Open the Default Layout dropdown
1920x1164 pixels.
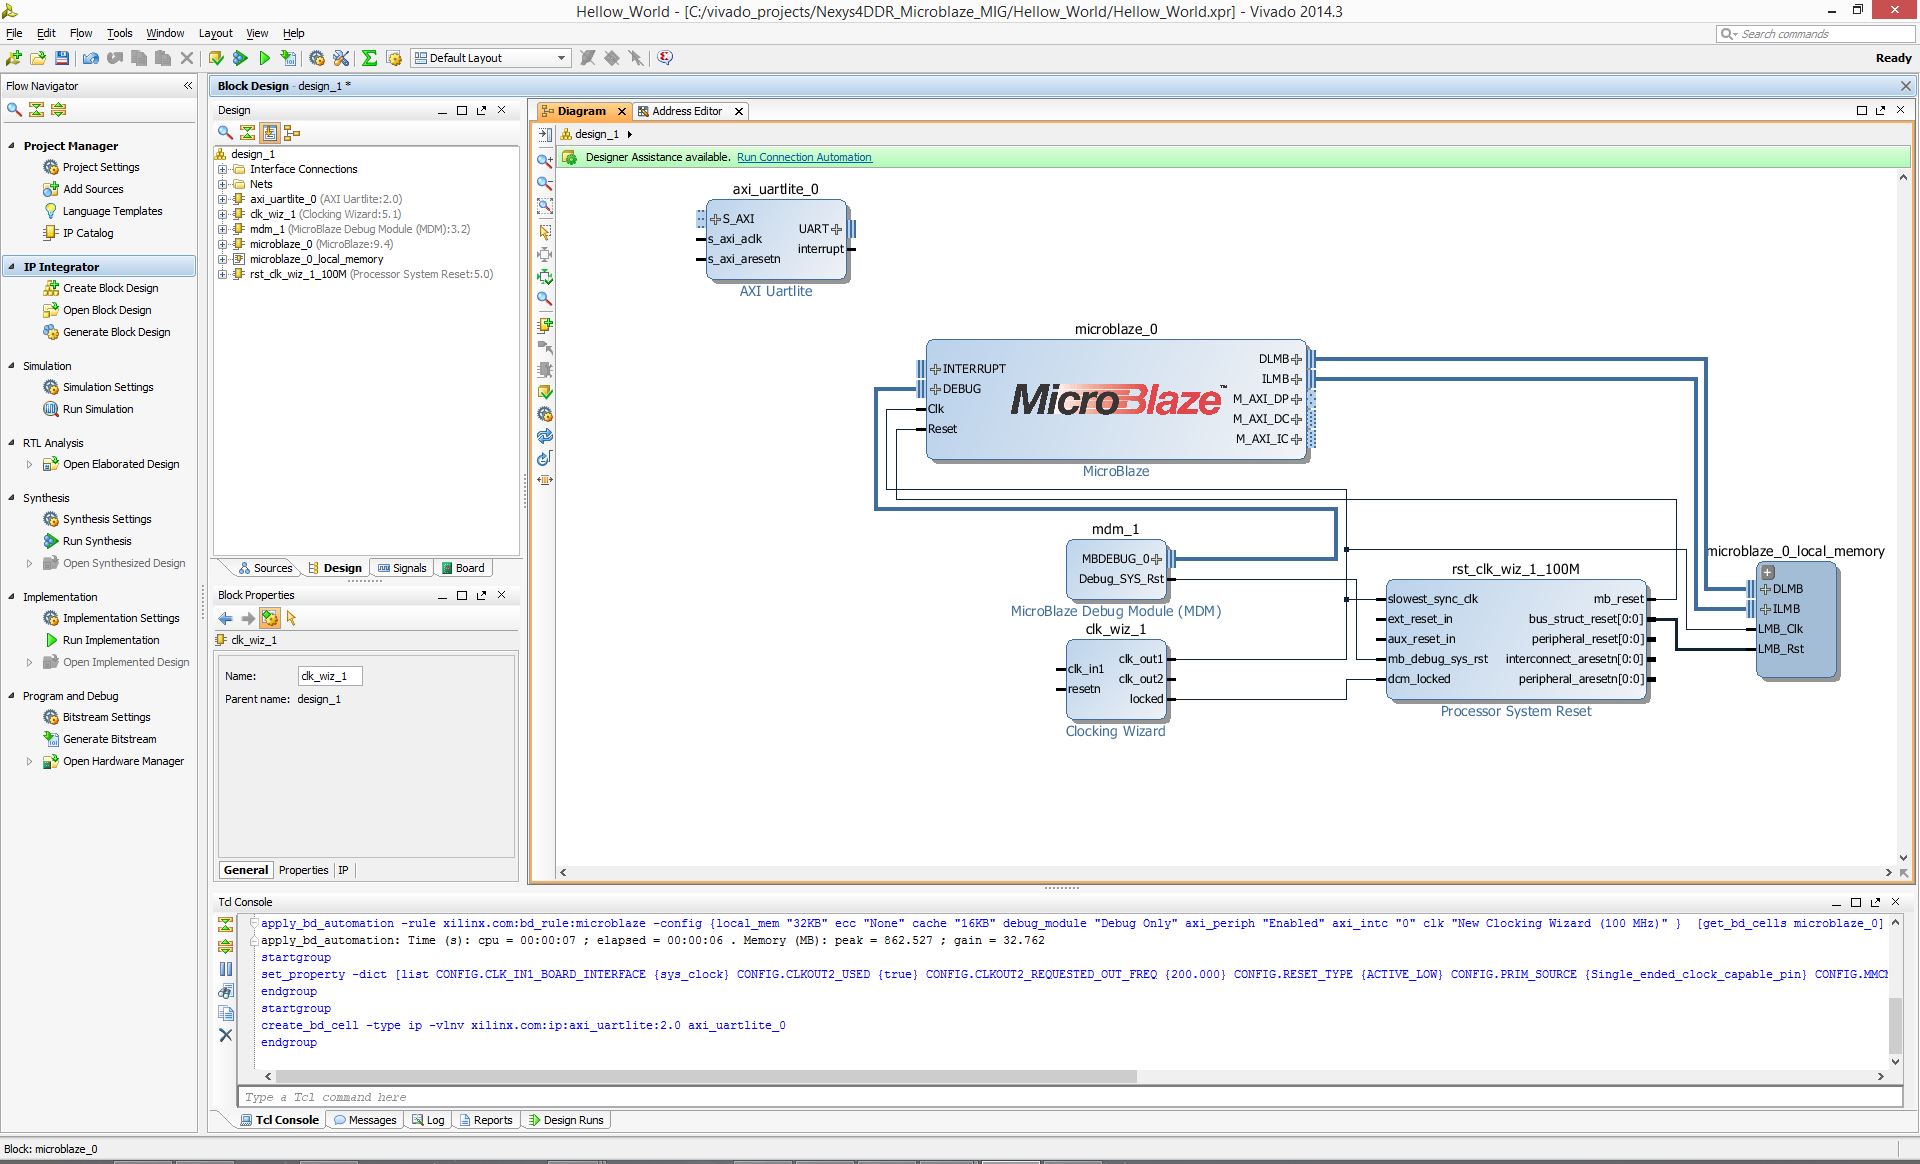coord(490,58)
